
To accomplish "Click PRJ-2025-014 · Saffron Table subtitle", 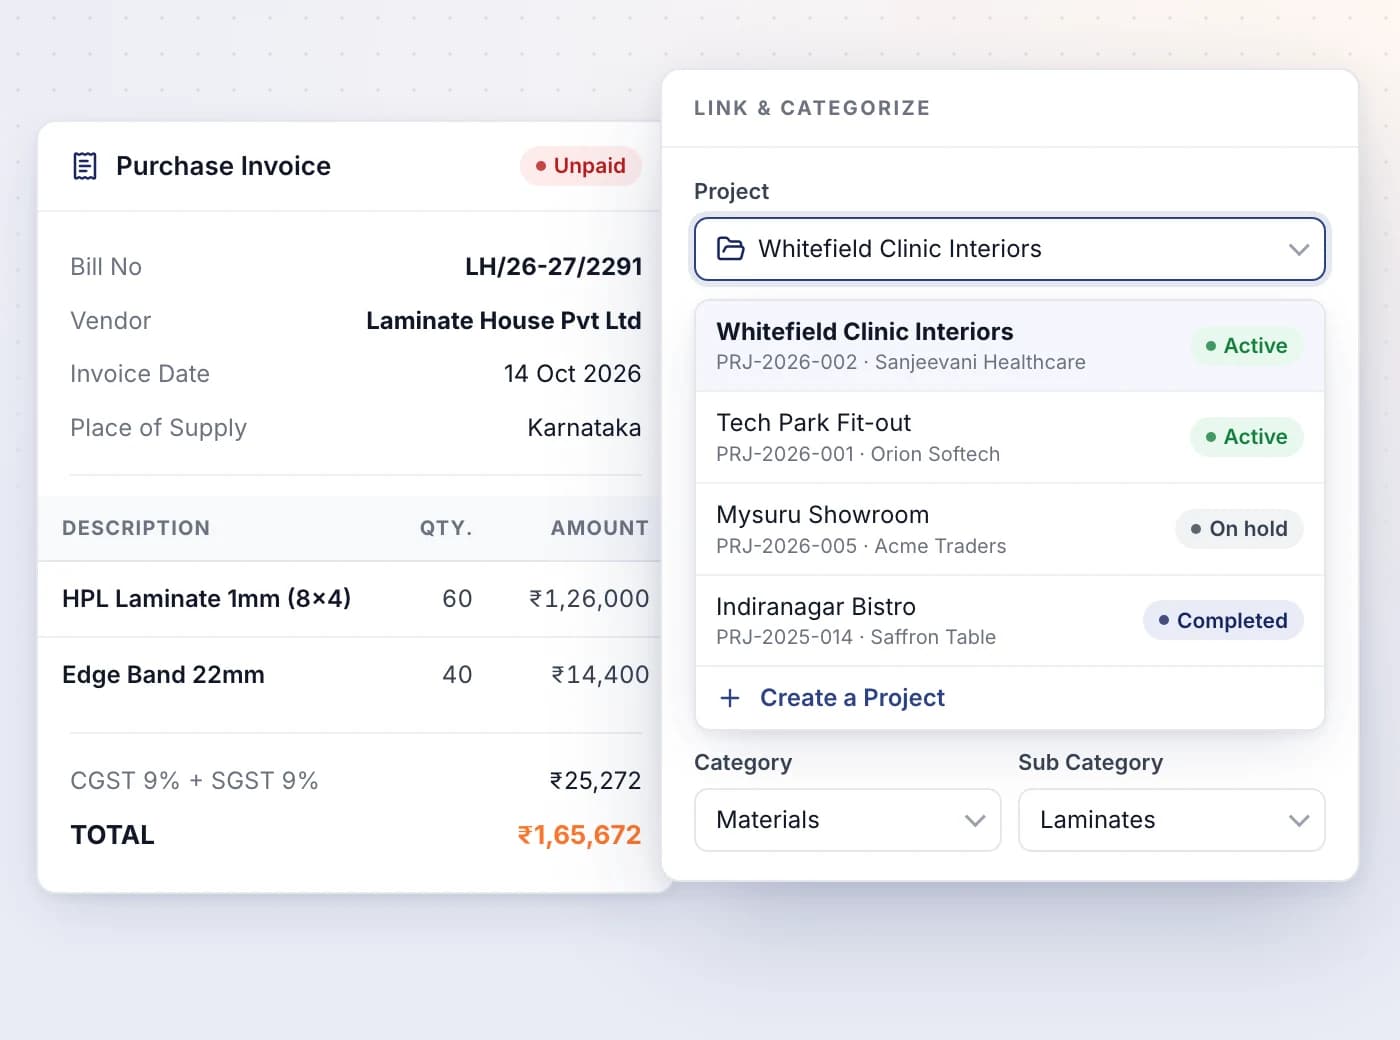I will [x=856, y=637].
